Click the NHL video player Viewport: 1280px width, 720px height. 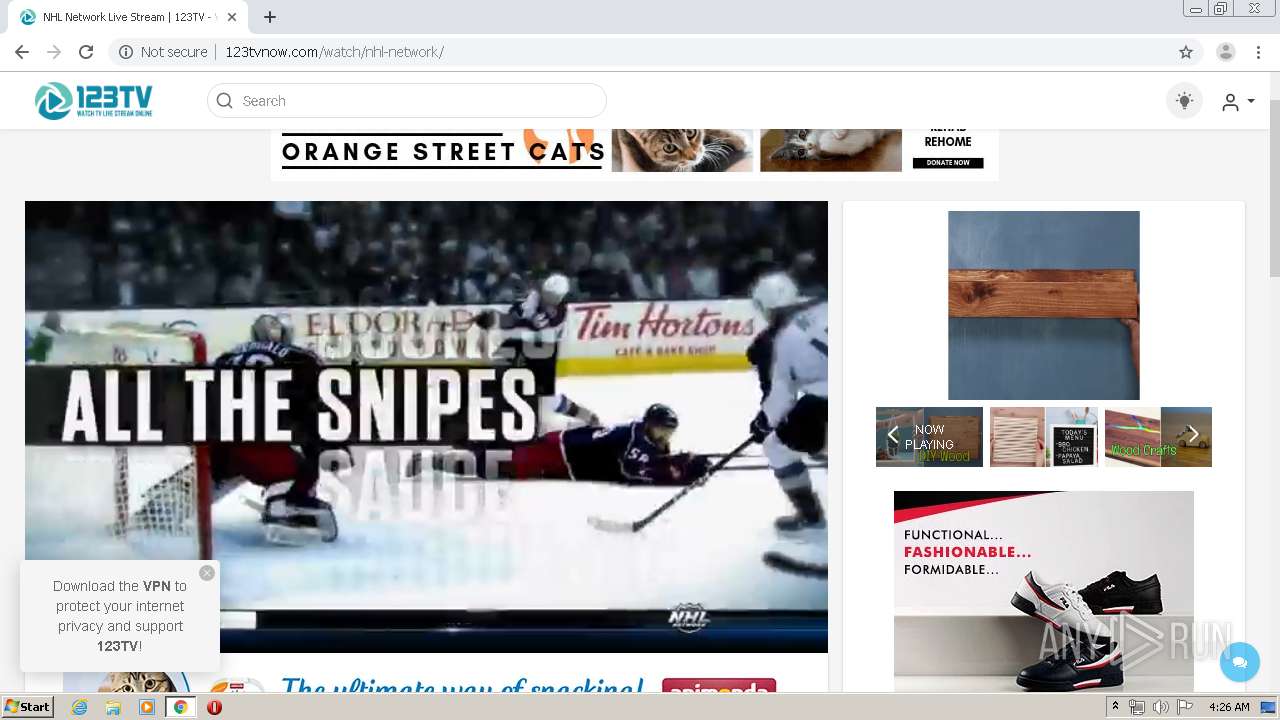click(426, 427)
